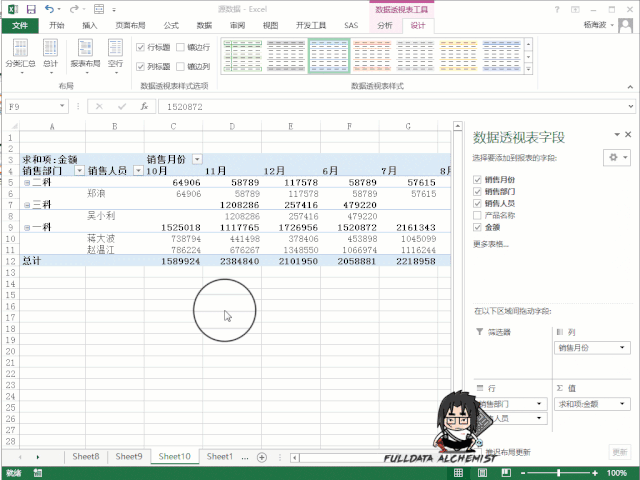Click zoom out minus button

524,473
